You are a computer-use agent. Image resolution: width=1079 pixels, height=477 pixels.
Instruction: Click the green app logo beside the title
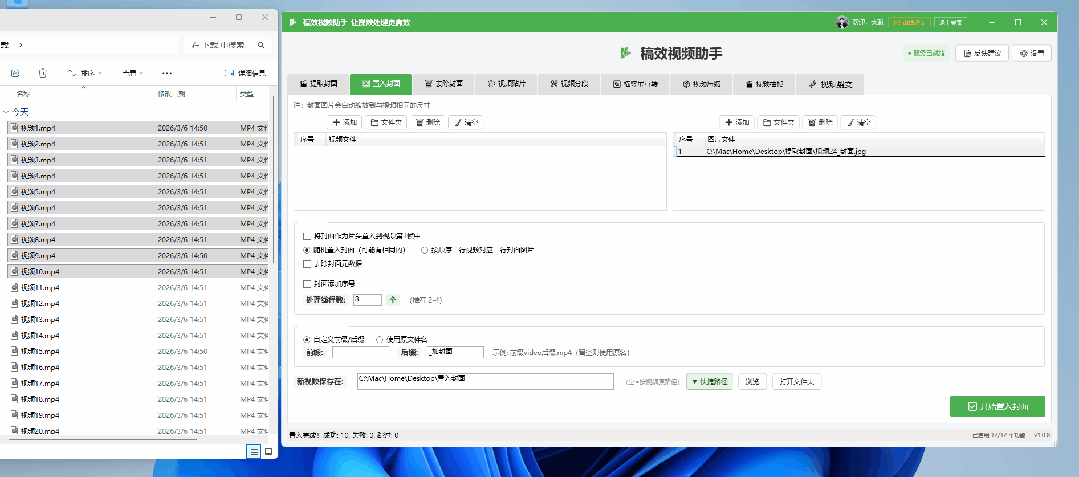click(x=626, y=53)
